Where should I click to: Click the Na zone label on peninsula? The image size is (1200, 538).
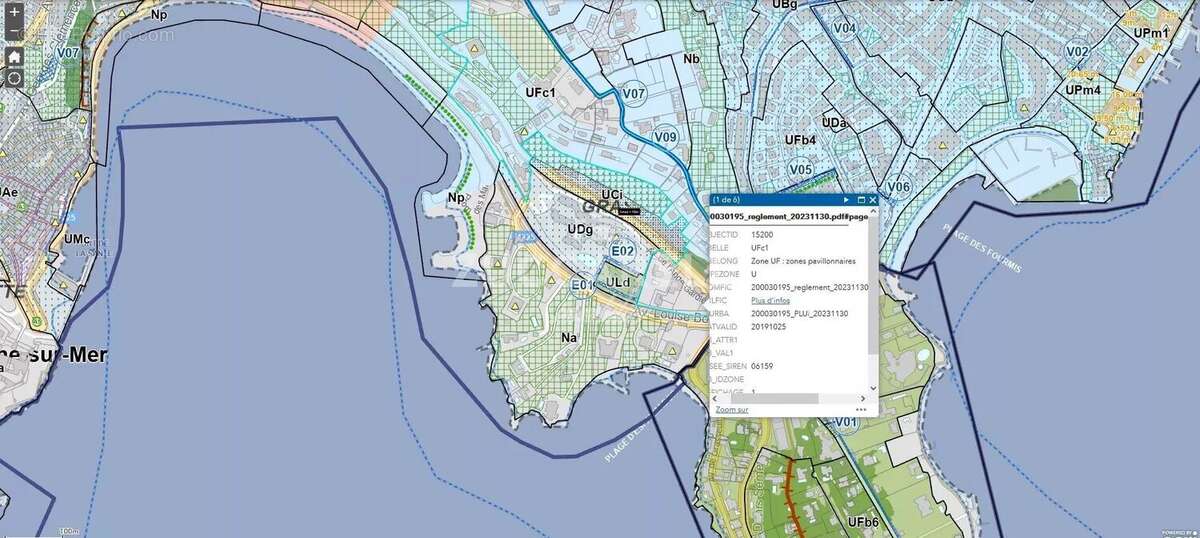click(x=569, y=338)
